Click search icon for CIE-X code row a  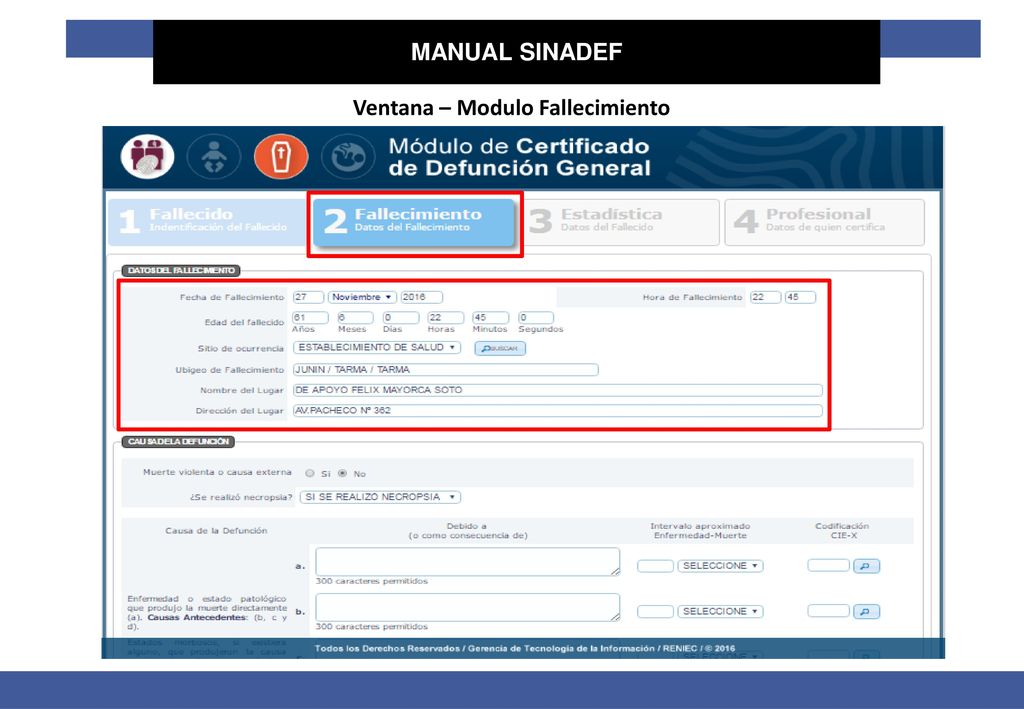coord(866,566)
